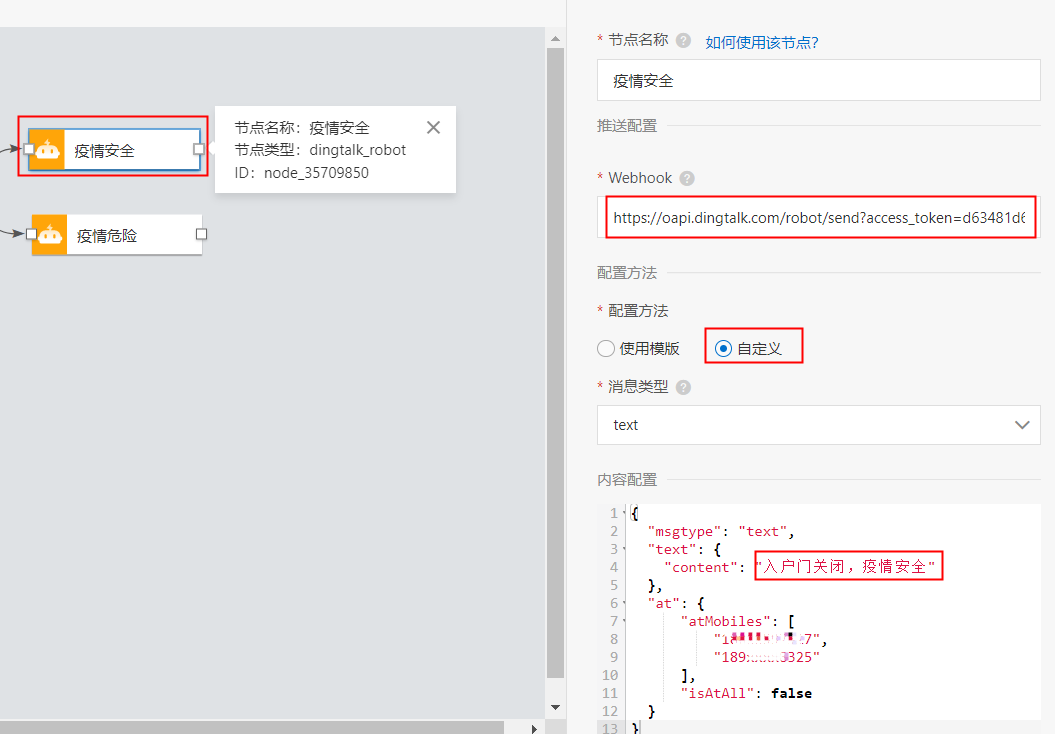
Task: Click "atMobiles" key in code editor
Action: [x=725, y=621]
